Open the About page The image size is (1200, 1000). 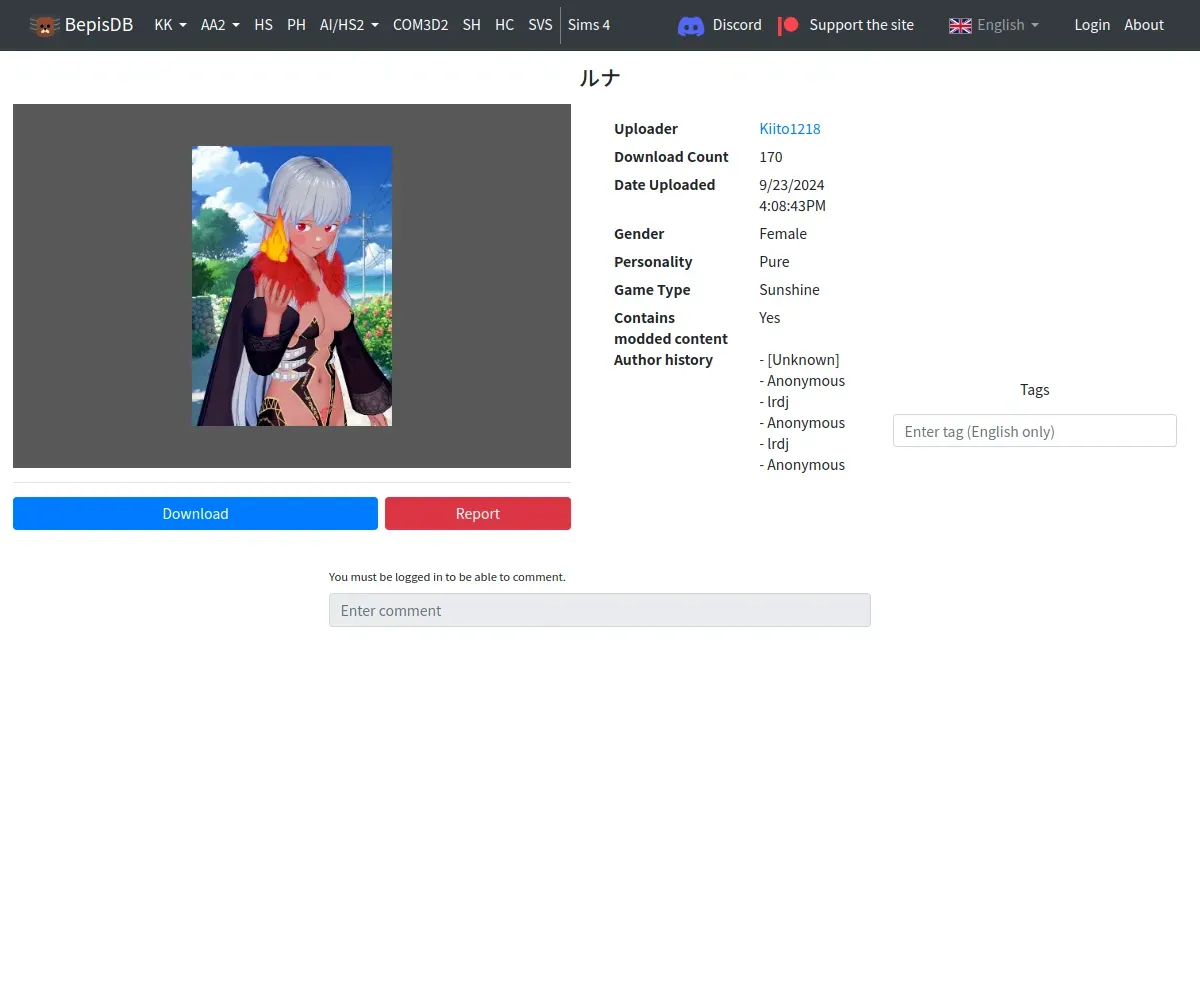(x=1144, y=25)
